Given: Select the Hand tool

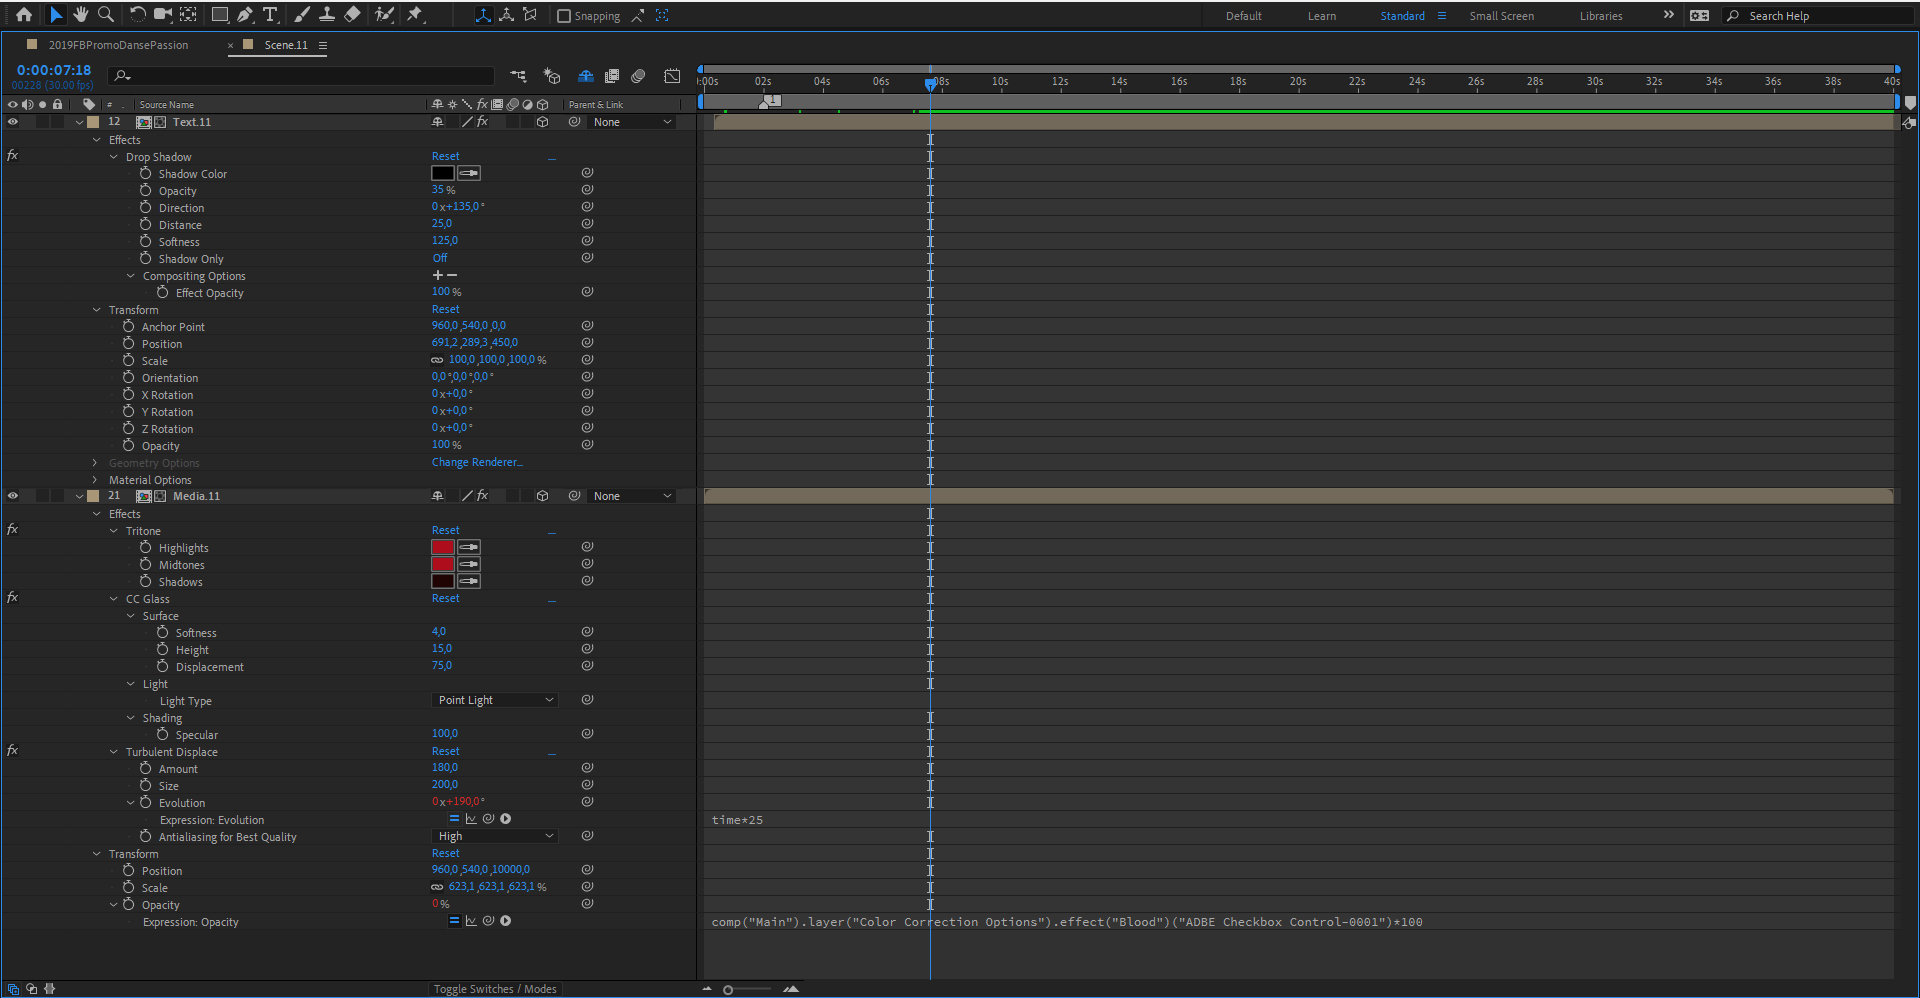Looking at the screenshot, I should [81, 15].
